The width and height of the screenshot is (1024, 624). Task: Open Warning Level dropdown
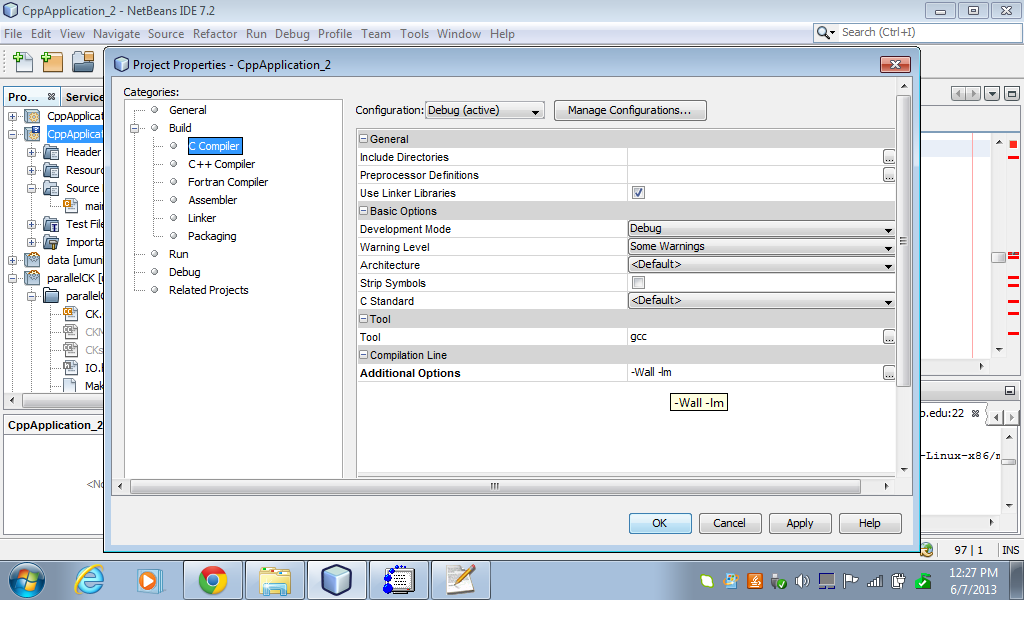click(x=761, y=247)
